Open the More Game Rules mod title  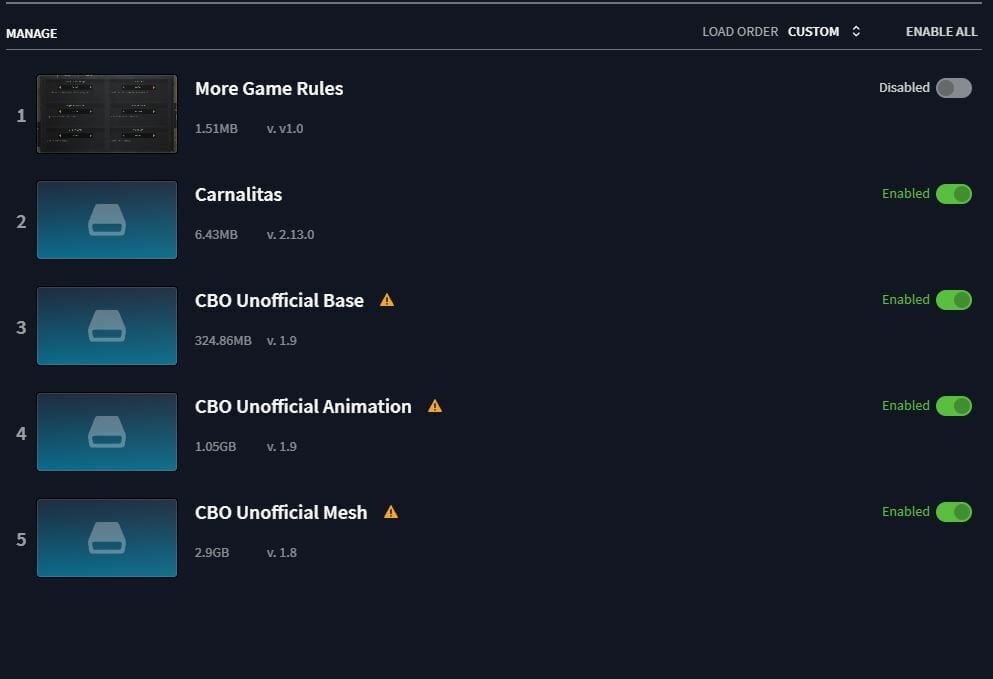[269, 88]
